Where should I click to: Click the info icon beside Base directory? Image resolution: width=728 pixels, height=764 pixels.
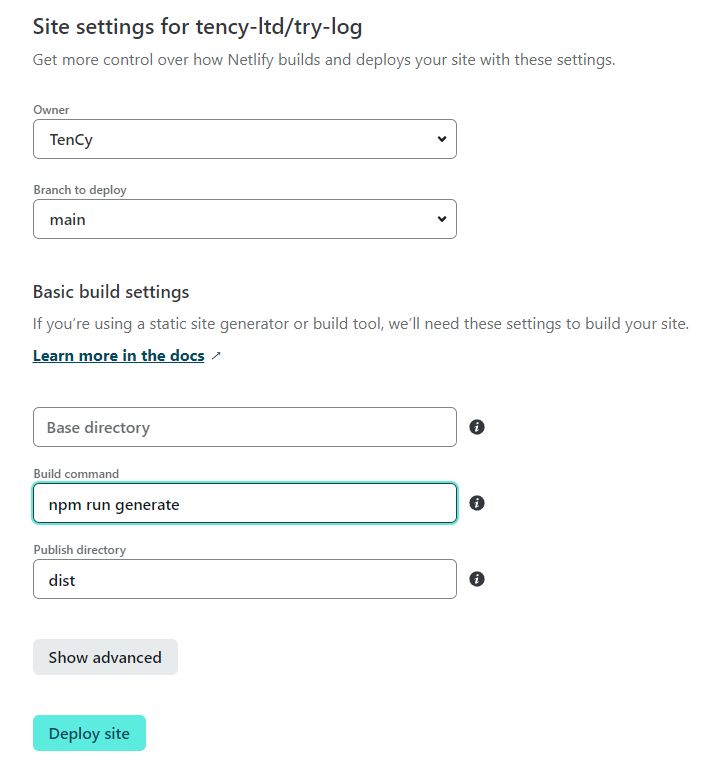tap(477, 427)
